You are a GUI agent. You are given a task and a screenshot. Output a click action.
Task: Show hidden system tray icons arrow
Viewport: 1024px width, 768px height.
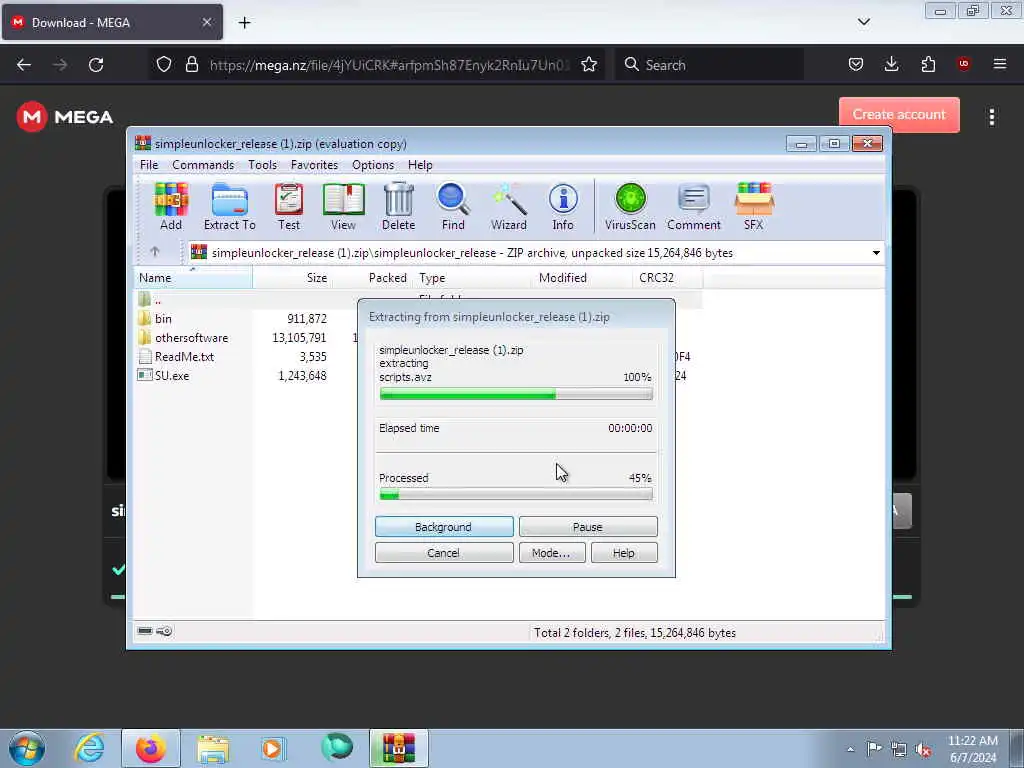[850, 749]
